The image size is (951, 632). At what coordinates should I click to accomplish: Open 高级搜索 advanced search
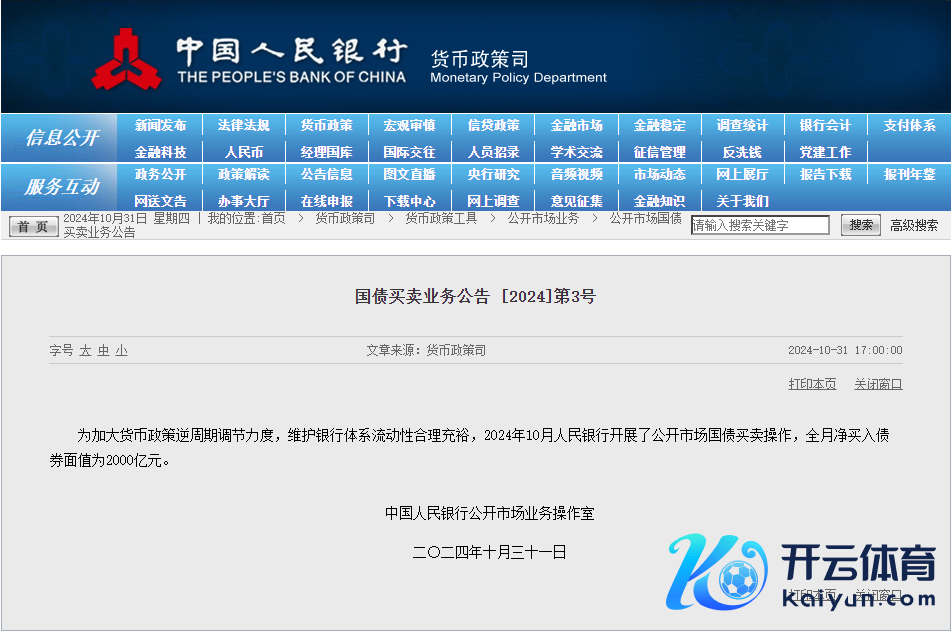pos(913,226)
